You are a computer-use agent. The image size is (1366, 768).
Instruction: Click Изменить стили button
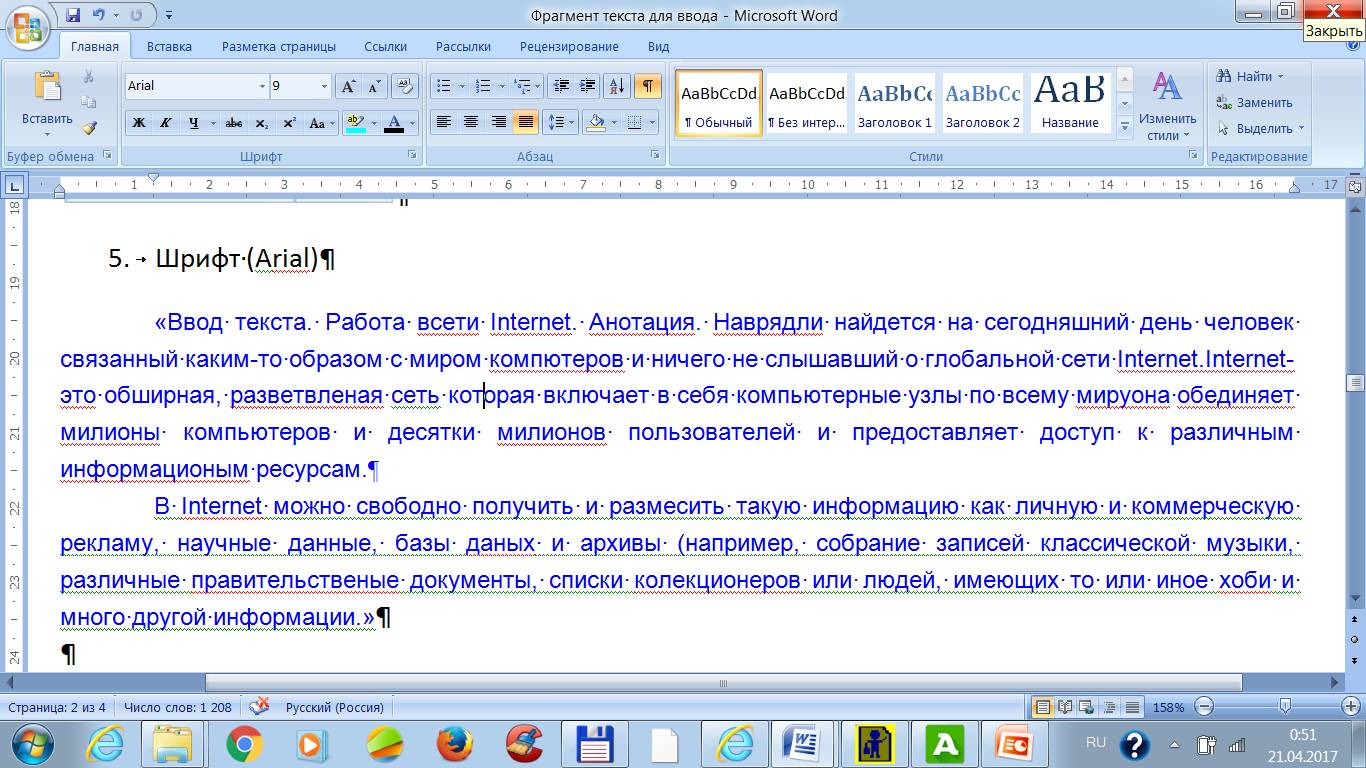pyautogui.click(x=1167, y=106)
